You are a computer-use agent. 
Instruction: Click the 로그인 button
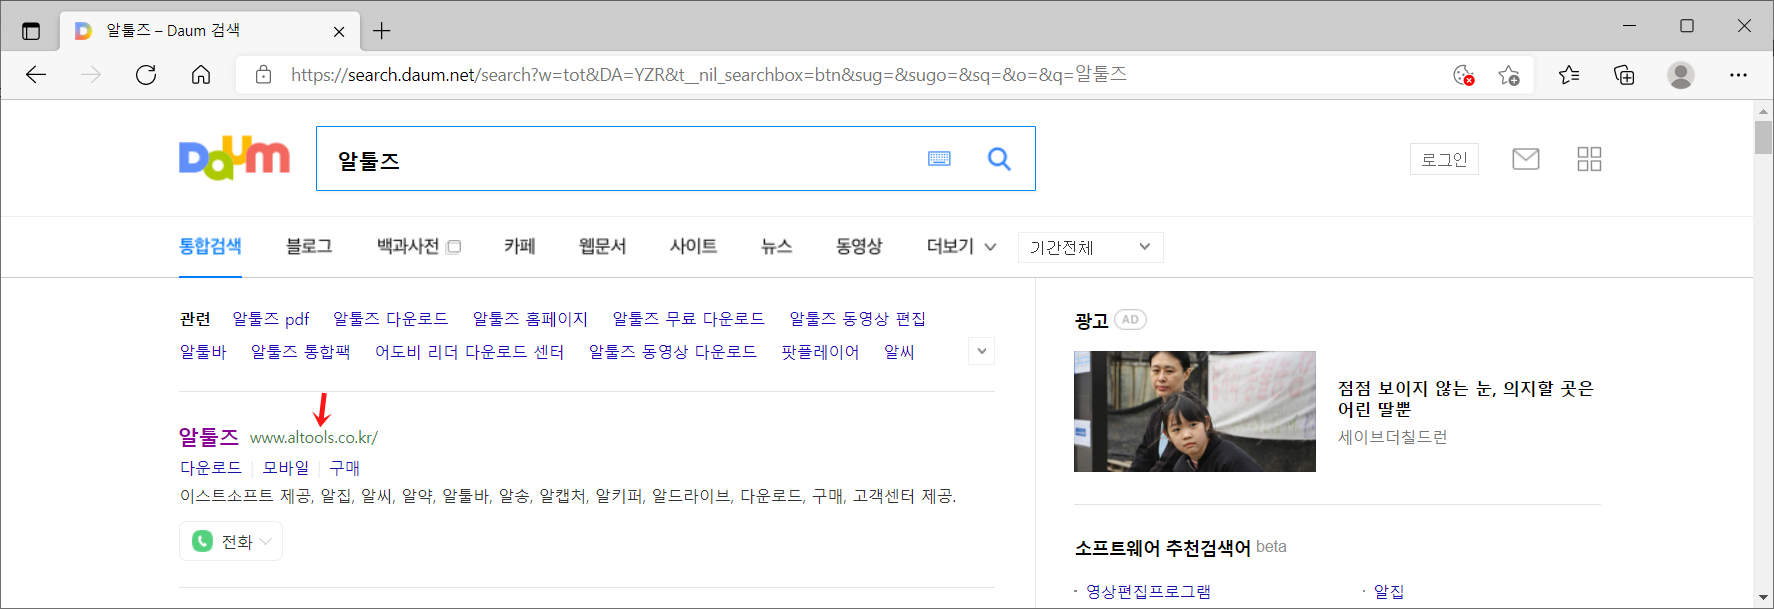click(x=1444, y=159)
